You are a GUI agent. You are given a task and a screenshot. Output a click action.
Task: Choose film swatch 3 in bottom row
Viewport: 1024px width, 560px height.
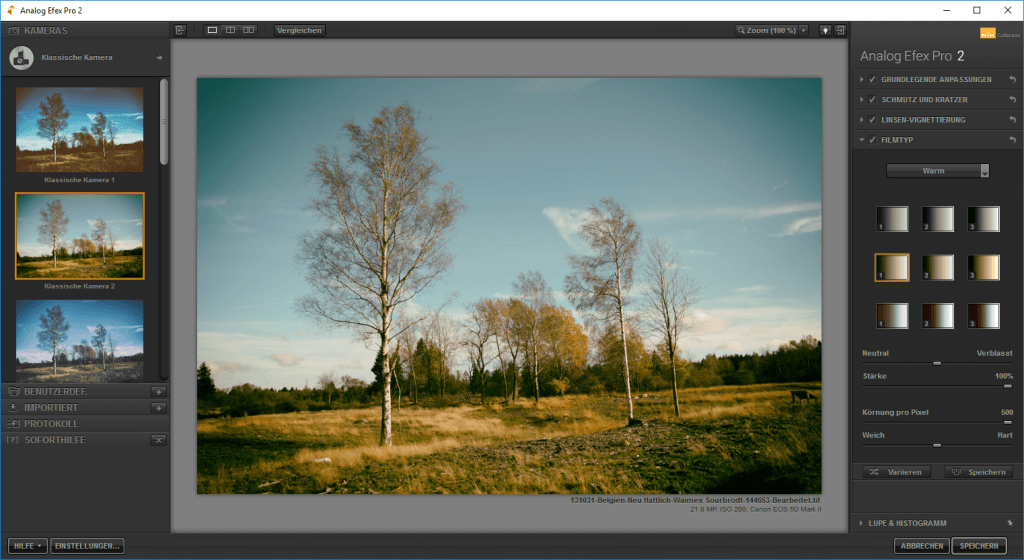pyautogui.click(x=984, y=316)
